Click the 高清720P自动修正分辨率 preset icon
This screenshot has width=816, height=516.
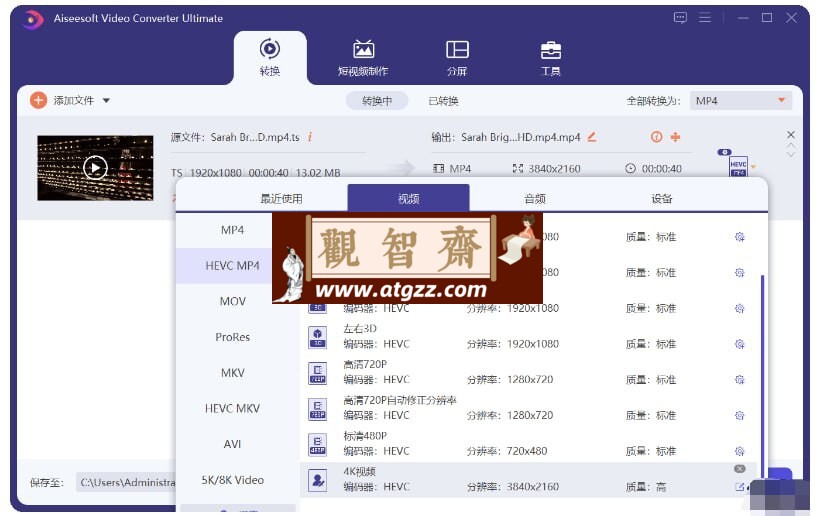(317, 409)
